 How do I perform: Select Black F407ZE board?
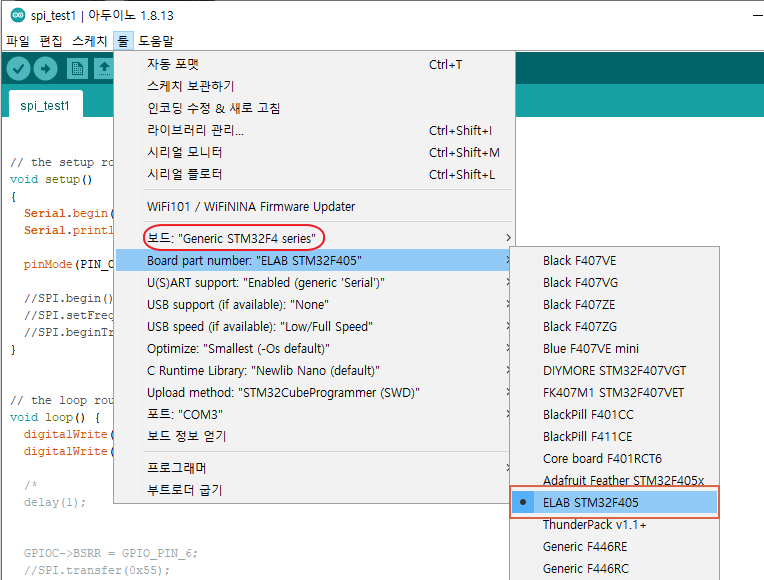(614, 305)
